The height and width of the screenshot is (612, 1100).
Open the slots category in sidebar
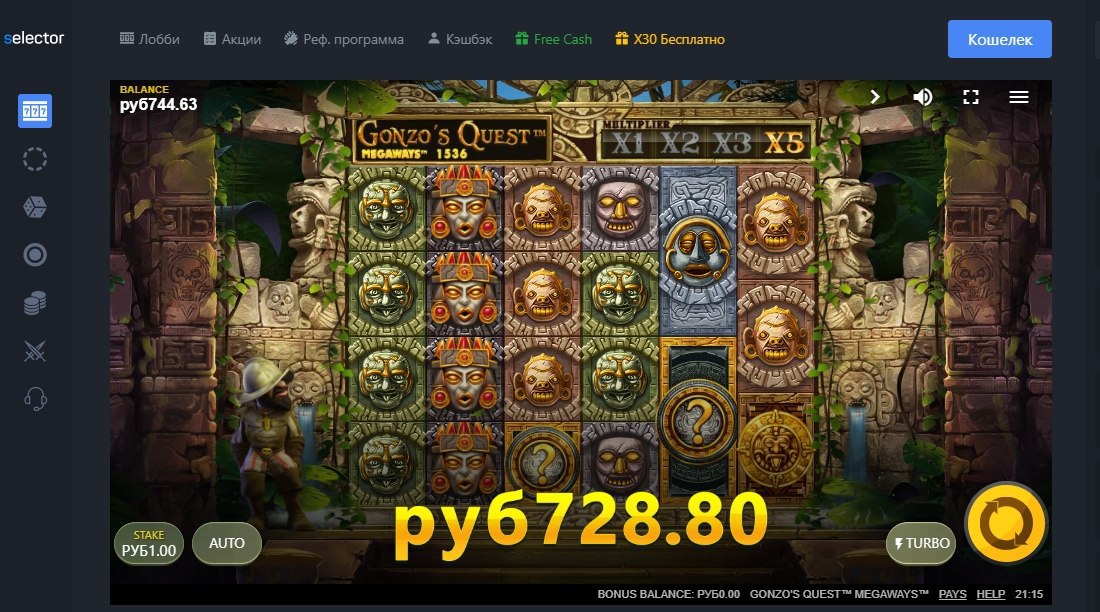coord(34,111)
